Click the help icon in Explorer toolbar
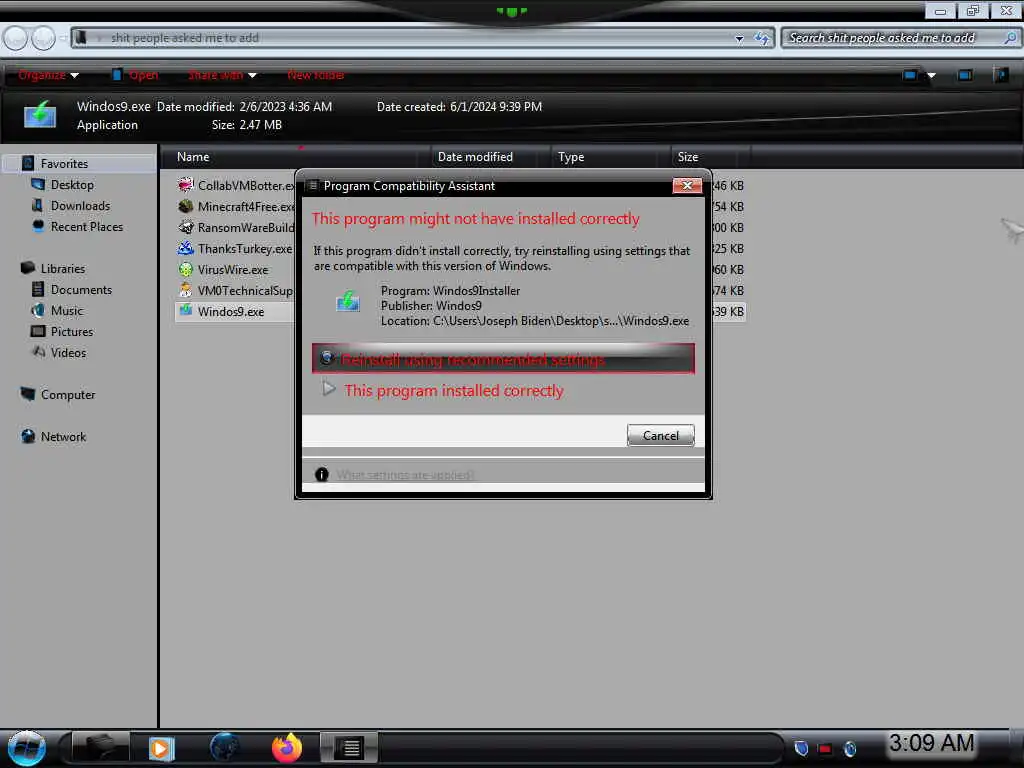 (1000, 74)
